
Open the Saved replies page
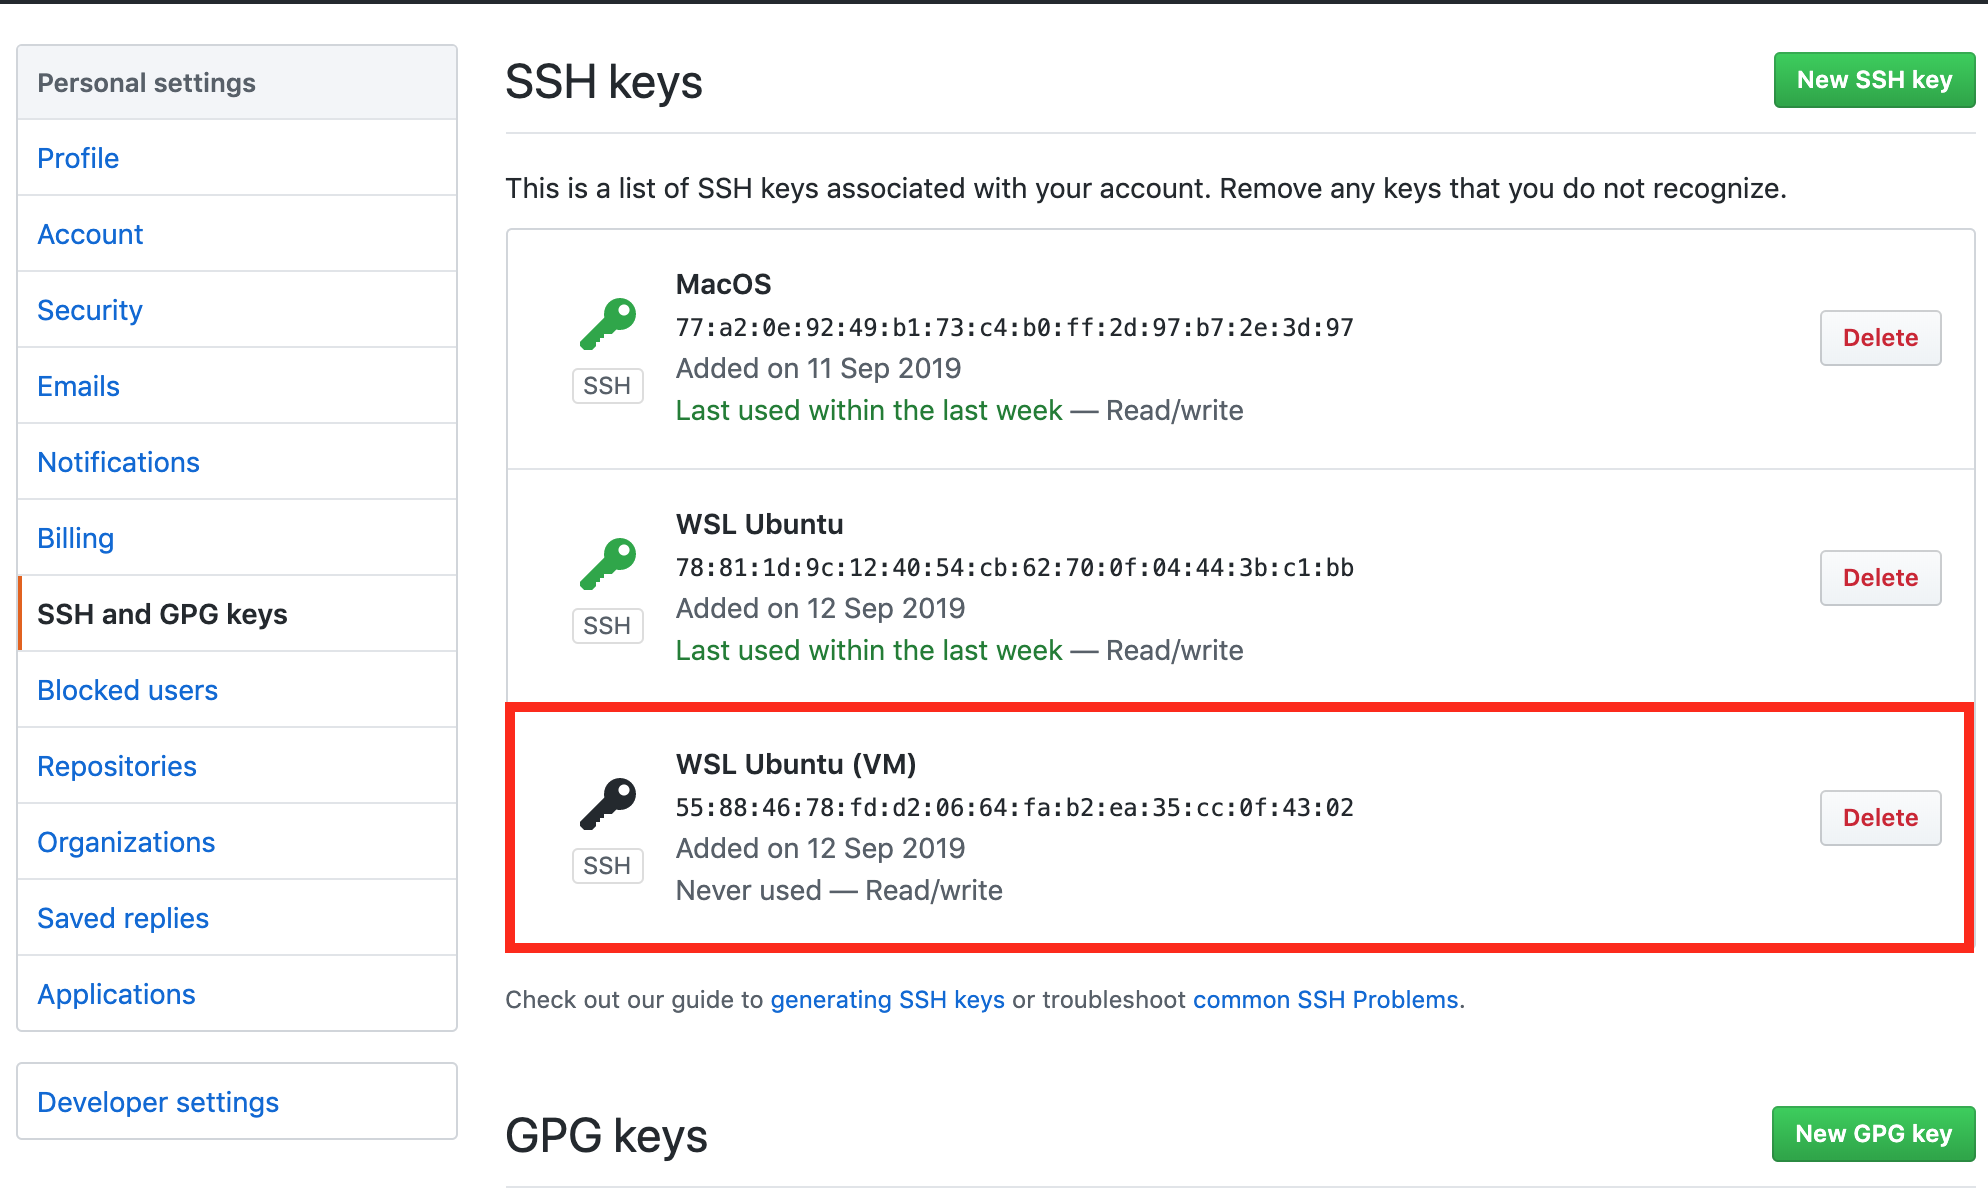pyautogui.click(x=122, y=917)
